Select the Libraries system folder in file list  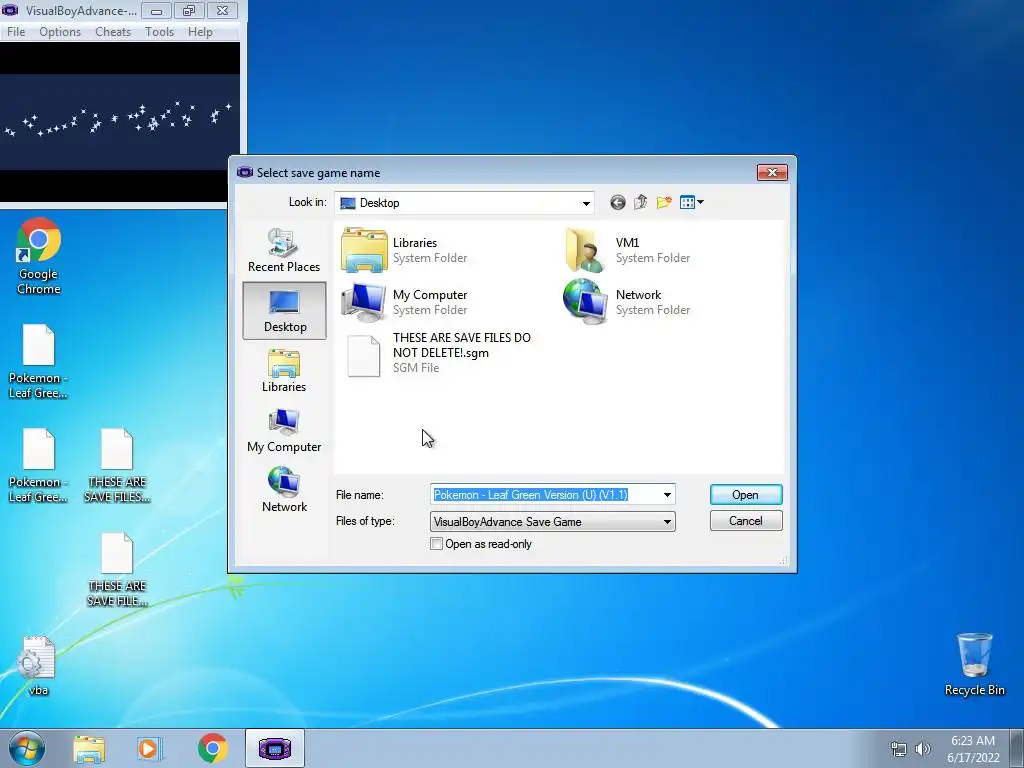point(405,250)
